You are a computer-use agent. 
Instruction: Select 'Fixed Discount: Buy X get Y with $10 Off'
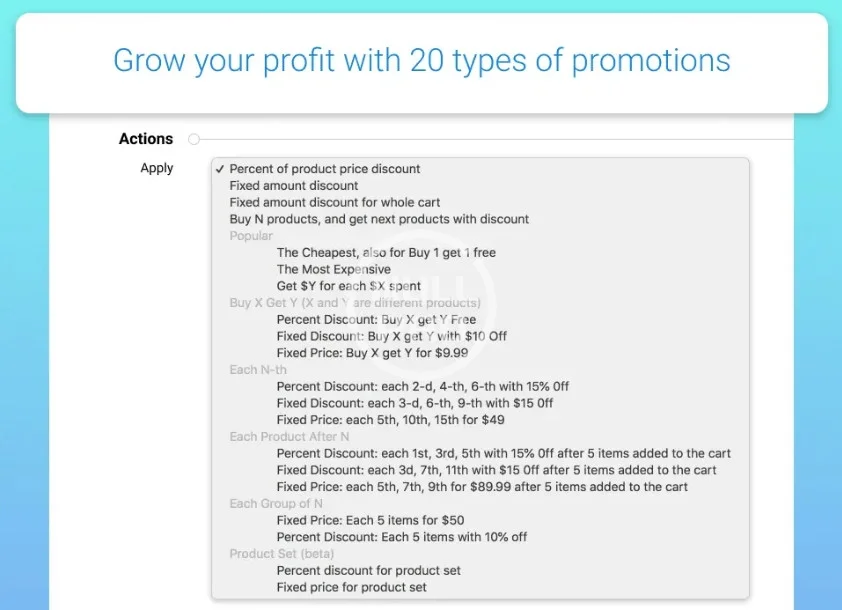coord(391,336)
